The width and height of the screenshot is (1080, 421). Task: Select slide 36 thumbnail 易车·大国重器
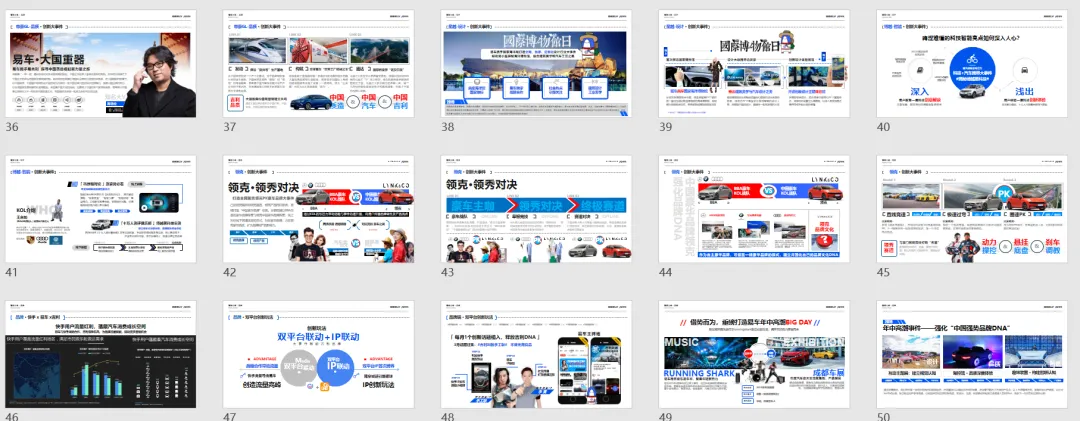point(101,63)
